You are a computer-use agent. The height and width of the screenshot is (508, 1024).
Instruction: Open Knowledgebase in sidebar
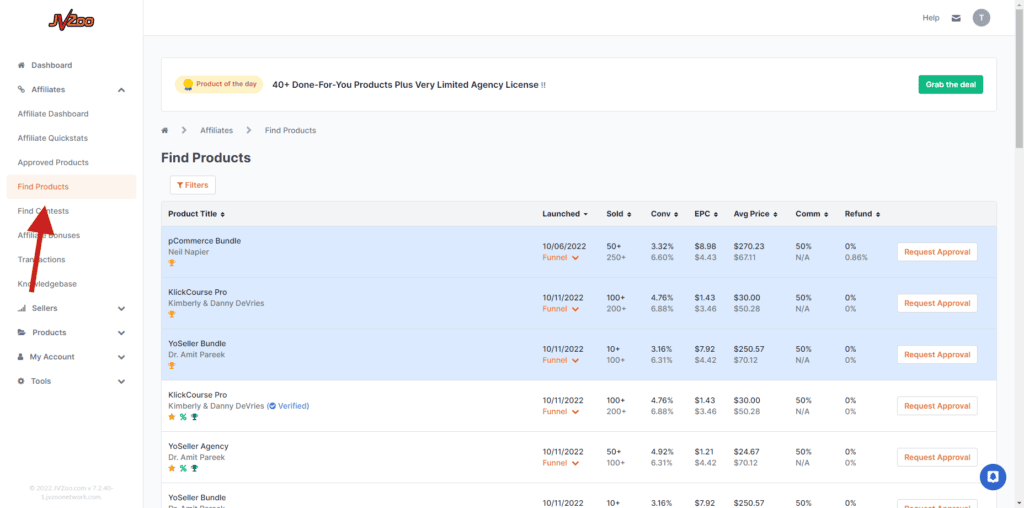tap(47, 284)
